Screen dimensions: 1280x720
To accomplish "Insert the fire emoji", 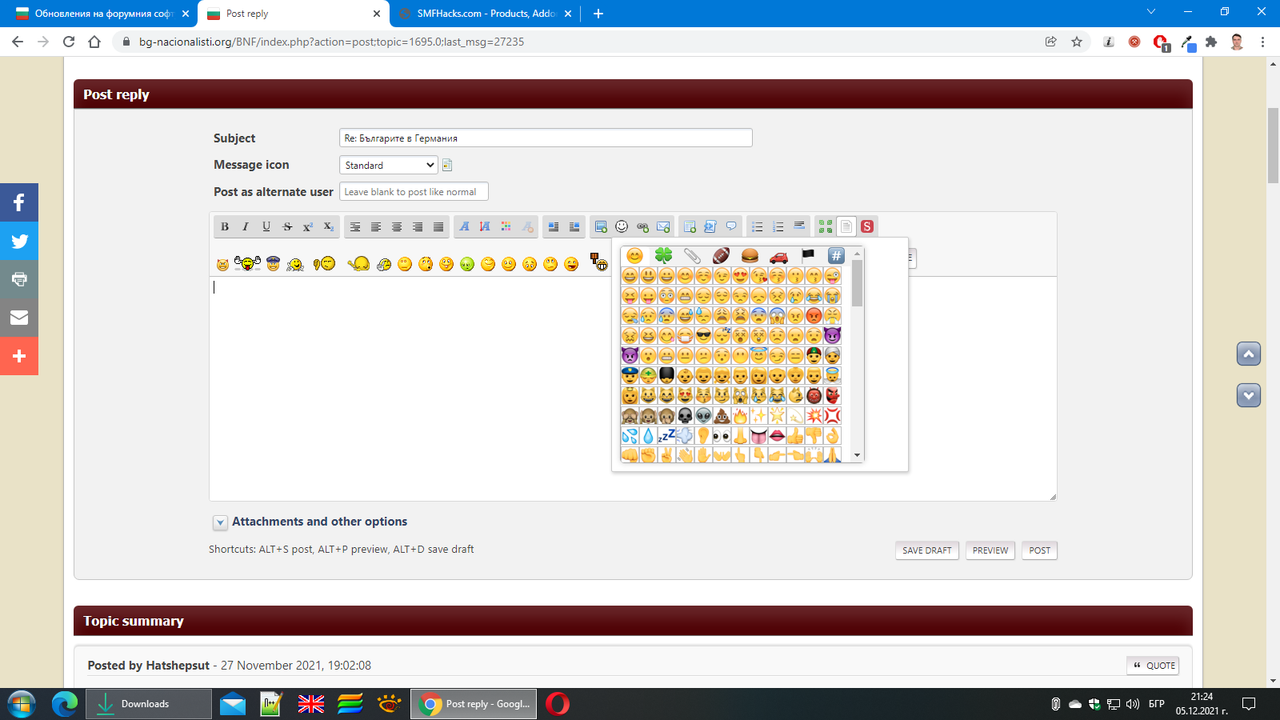I will pos(740,415).
